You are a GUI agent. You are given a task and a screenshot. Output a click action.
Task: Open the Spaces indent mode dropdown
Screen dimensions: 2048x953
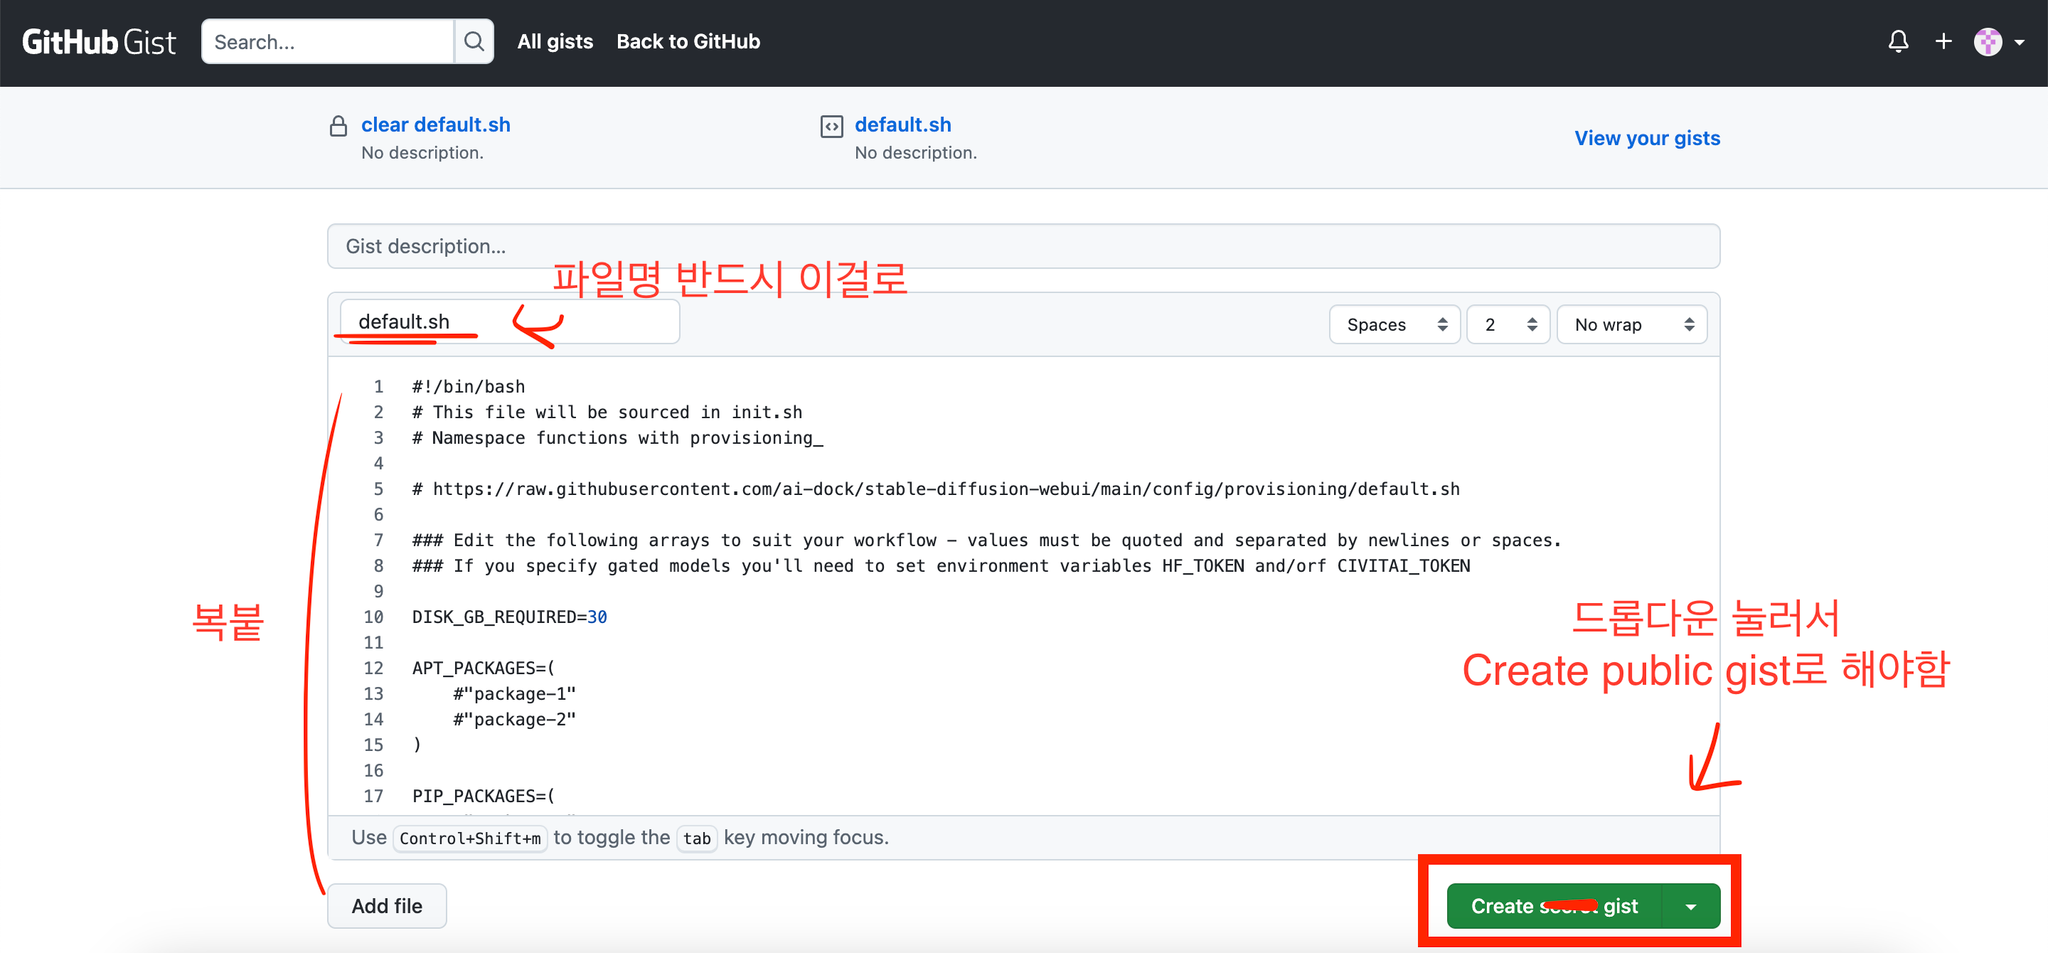(x=1395, y=325)
